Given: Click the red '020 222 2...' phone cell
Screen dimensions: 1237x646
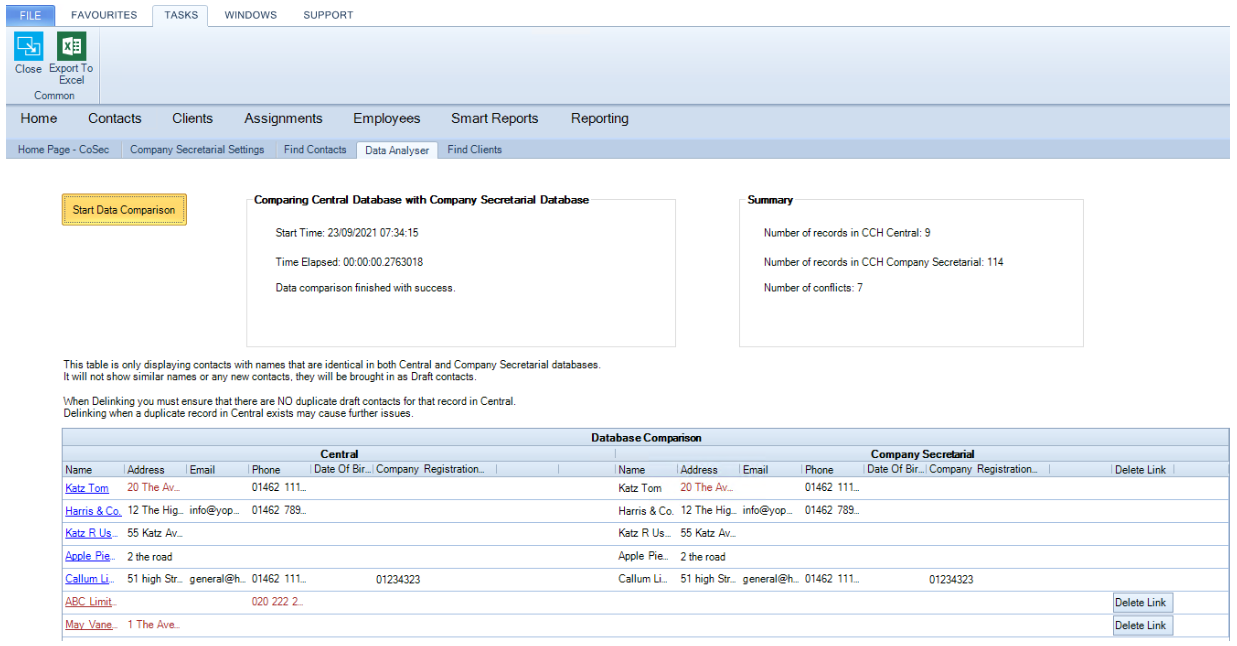Looking at the screenshot, I should point(277,602).
